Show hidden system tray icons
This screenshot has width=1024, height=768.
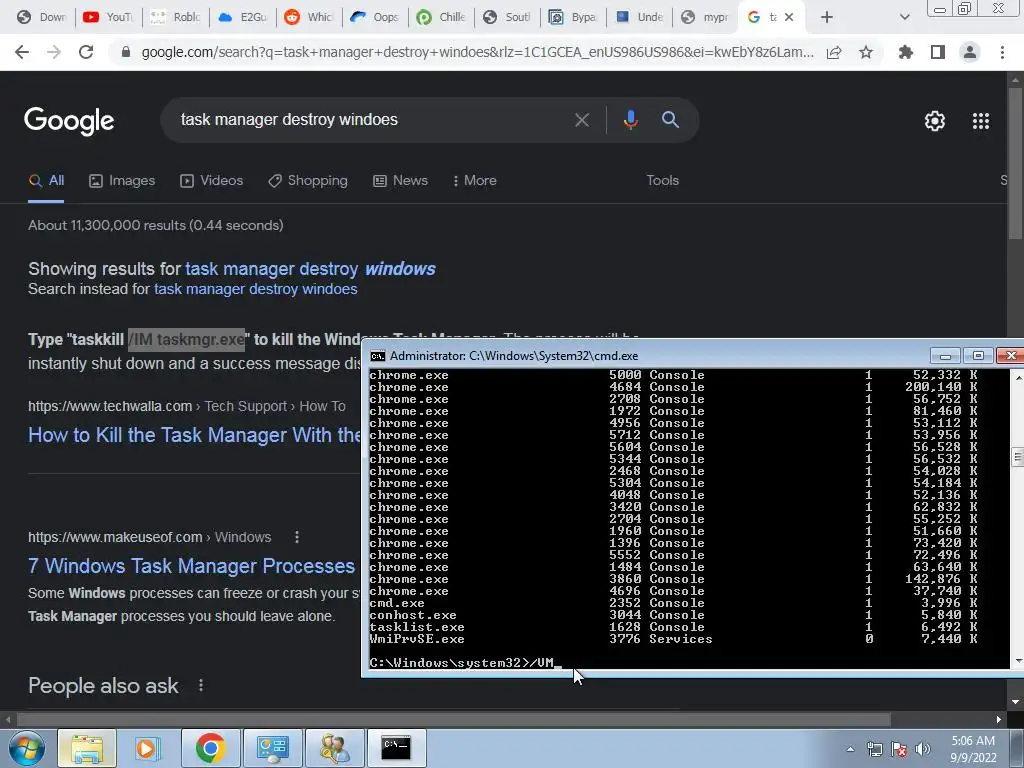click(850, 749)
